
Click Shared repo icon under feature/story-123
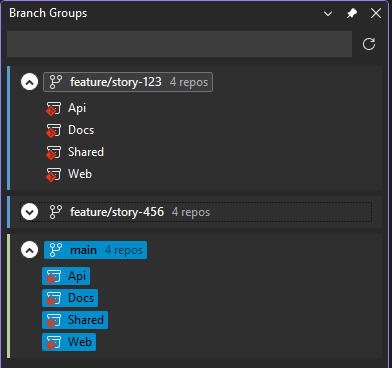point(53,153)
